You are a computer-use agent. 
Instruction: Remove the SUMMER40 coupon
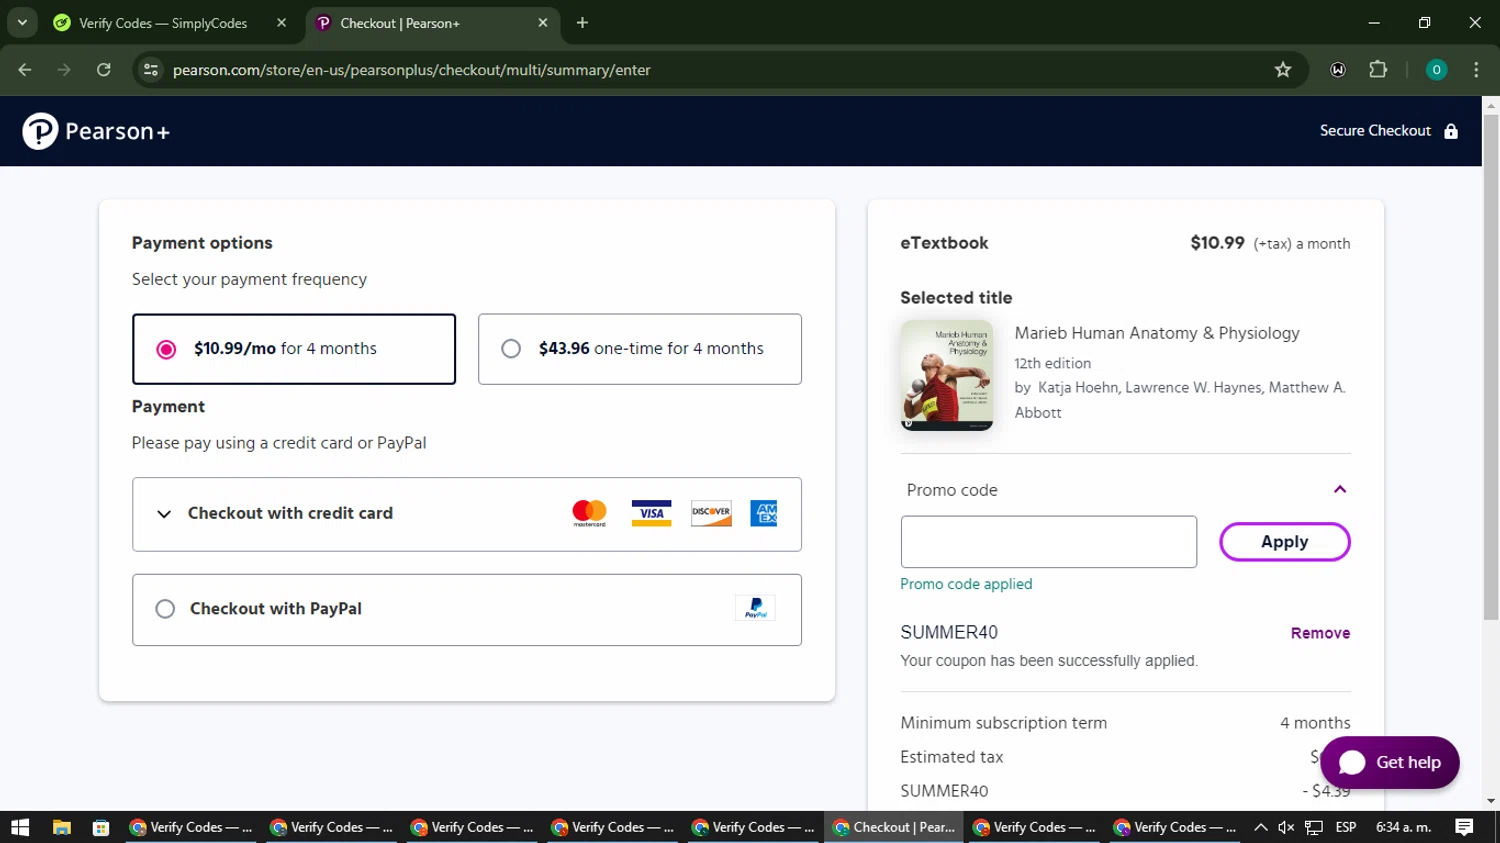coord(1320,633)
